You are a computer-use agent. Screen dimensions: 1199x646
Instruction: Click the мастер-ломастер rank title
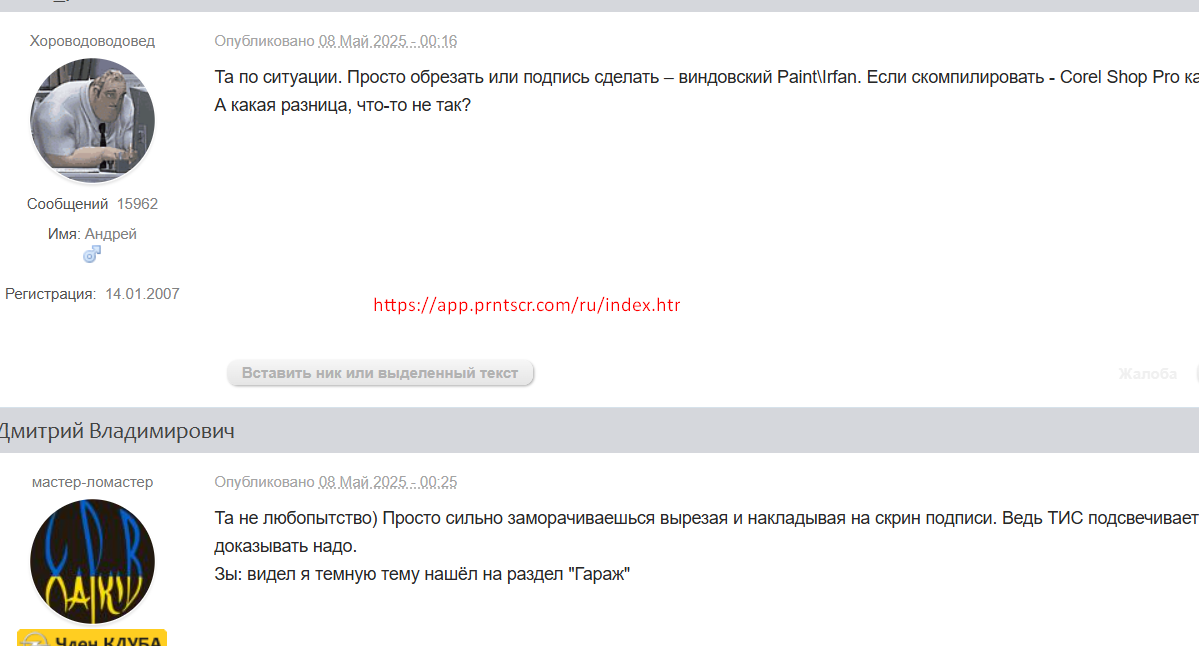[x=93, y=482]
